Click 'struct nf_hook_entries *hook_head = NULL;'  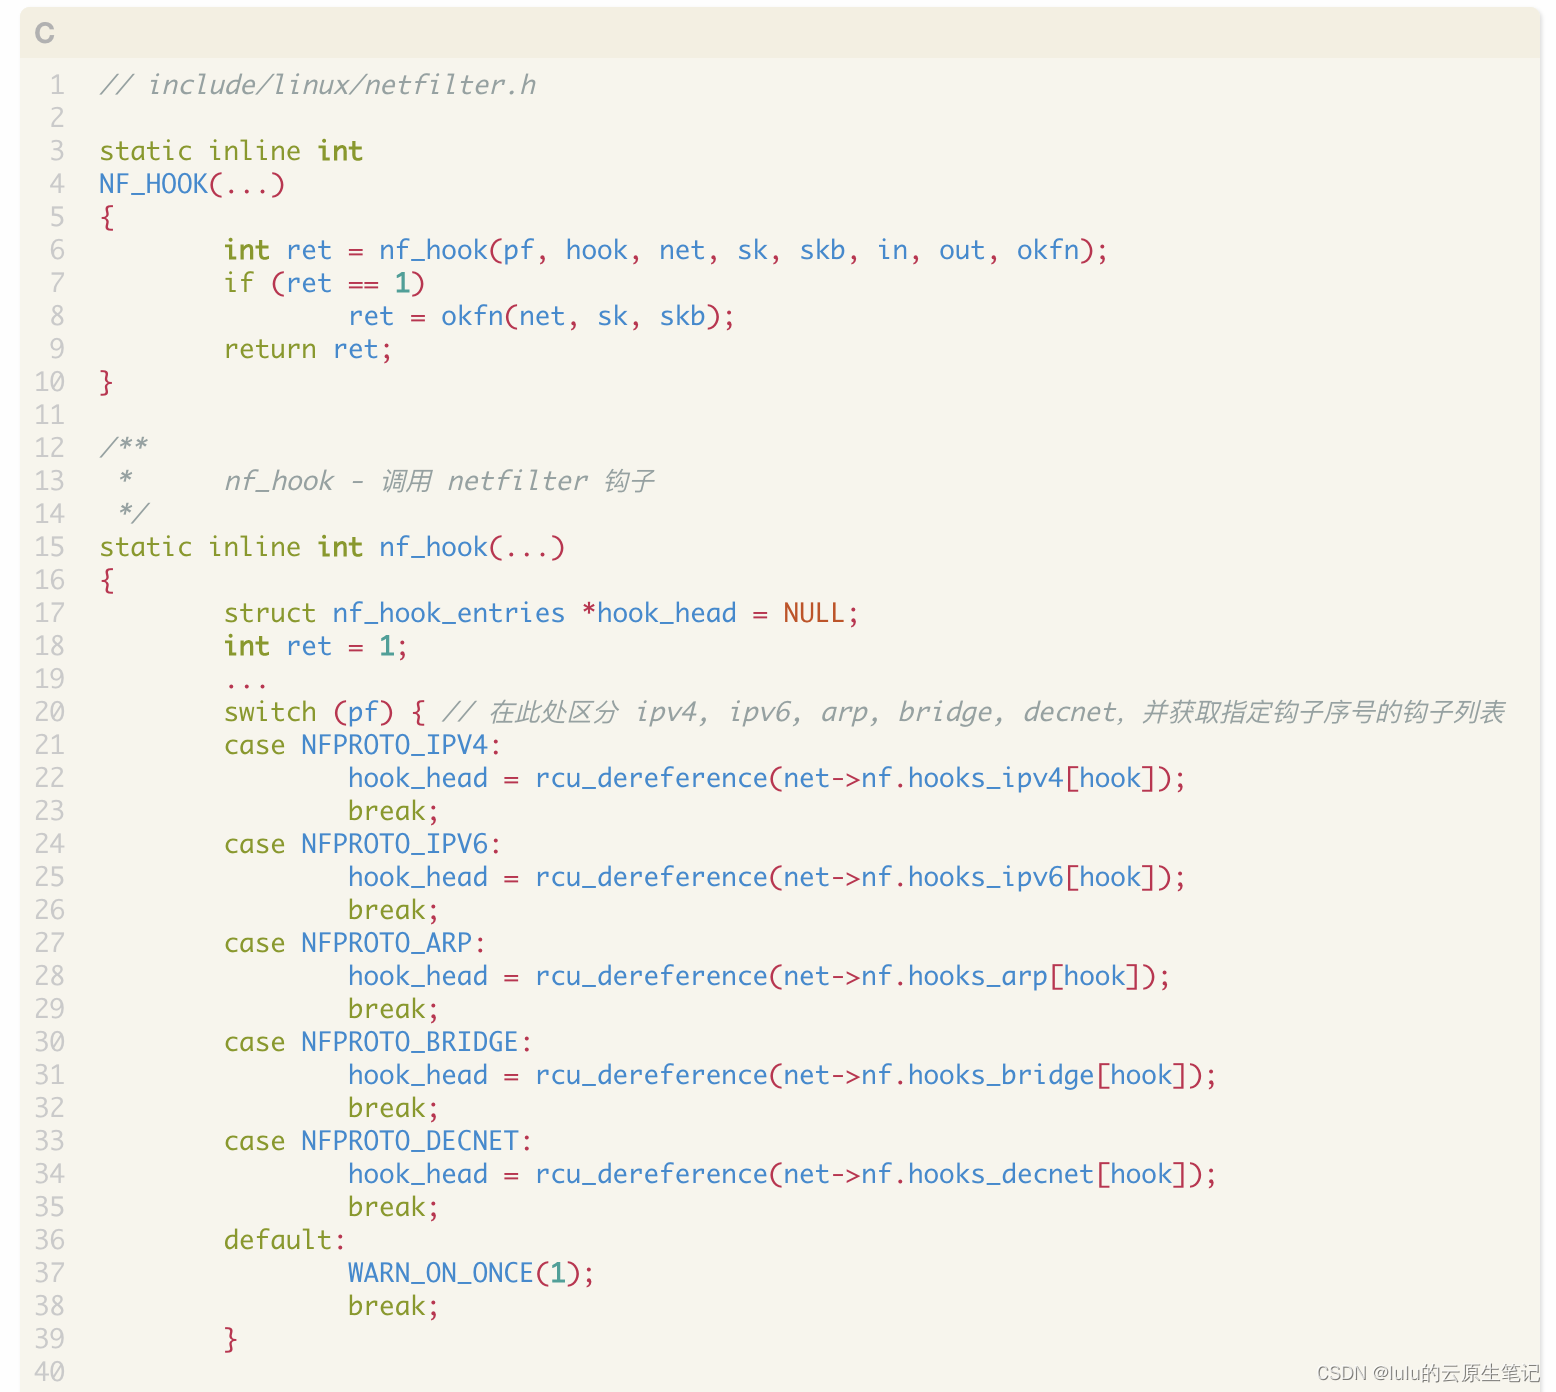coord(541,613)
